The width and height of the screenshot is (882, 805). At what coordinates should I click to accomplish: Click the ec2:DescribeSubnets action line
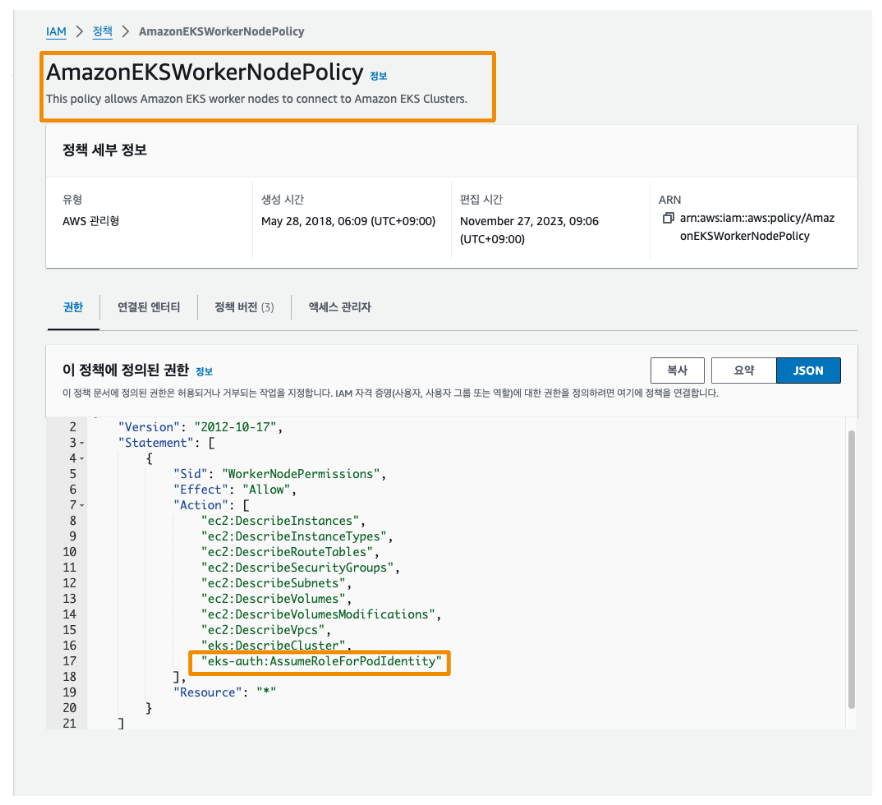pos(276,583)
